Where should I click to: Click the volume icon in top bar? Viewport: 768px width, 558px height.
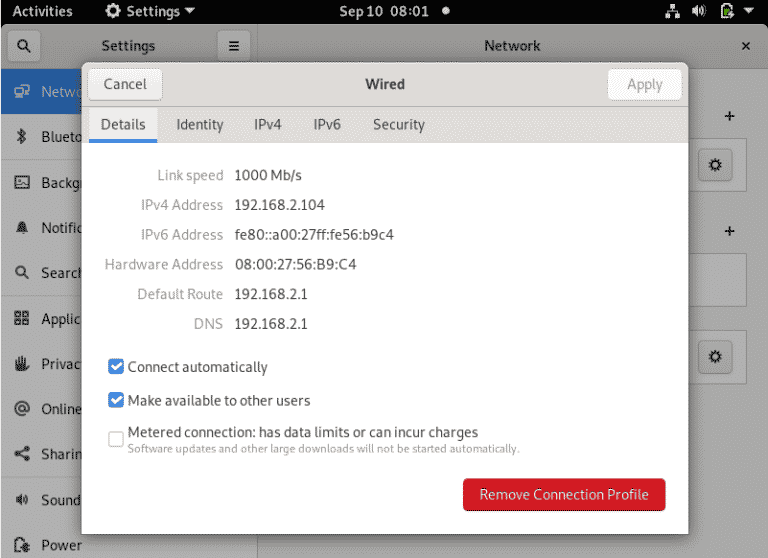(x=698, y=11)
